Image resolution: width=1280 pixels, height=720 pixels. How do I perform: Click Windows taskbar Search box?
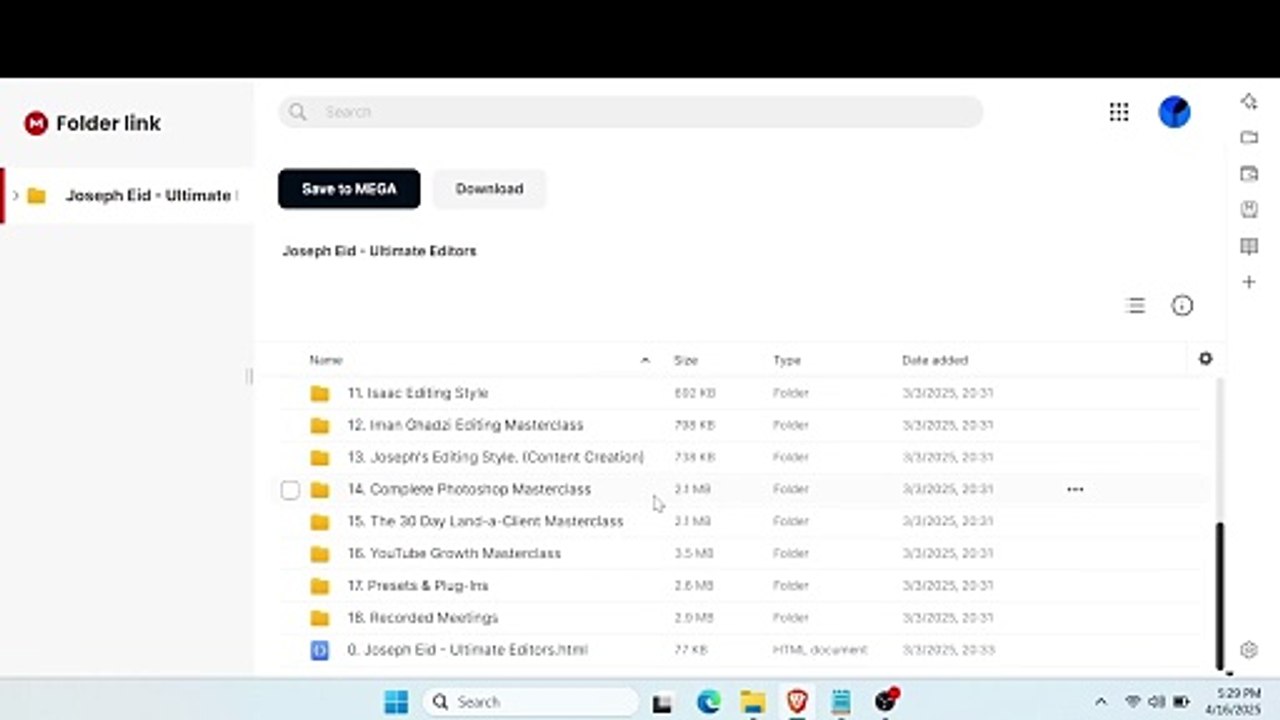click(x=531, y=702)
